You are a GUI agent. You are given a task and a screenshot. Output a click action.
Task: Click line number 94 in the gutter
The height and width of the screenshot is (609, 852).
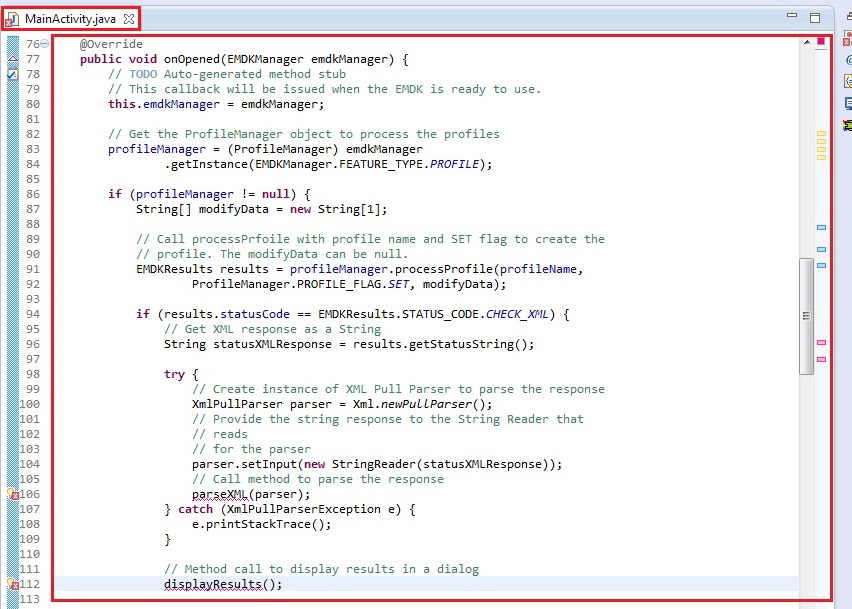click(32, 314)
